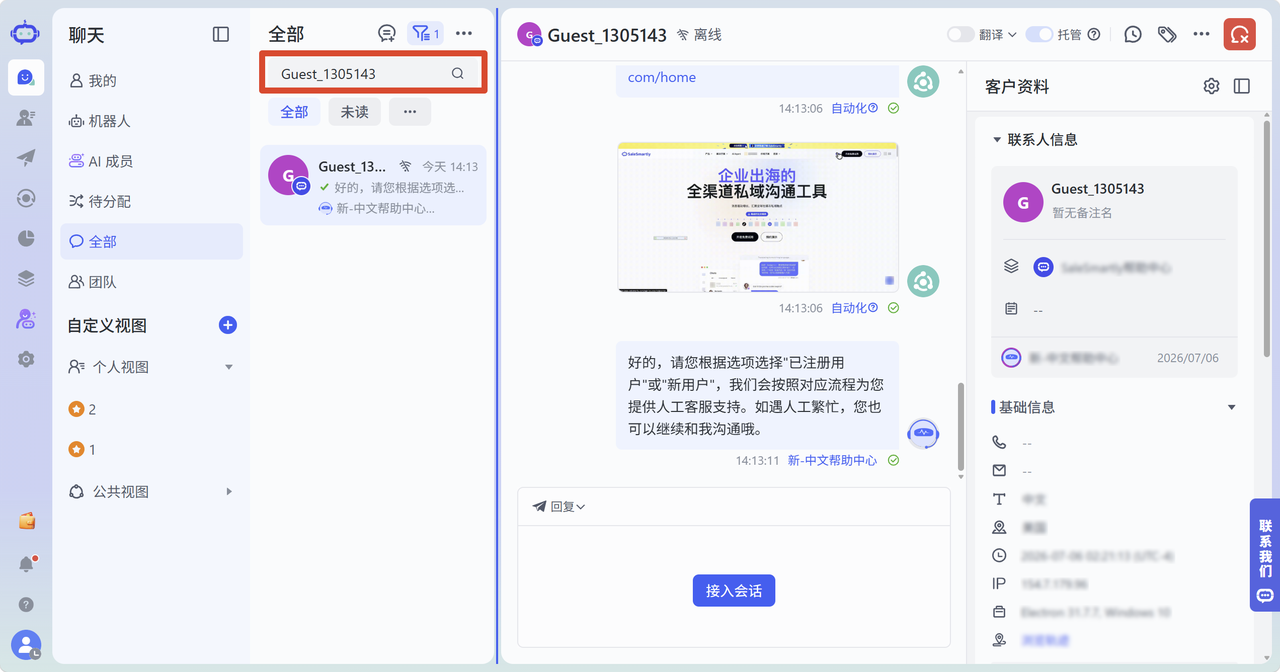This screenshot has width=1280, height=672.
Task: Collapse the 联系人信息 section
Action: pos(997,140)
